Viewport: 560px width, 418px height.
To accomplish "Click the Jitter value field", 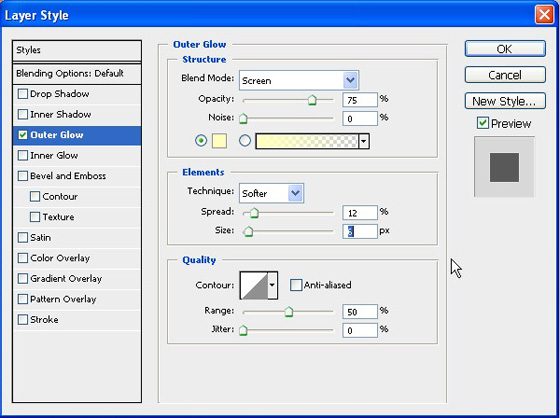I will (360, 330).
